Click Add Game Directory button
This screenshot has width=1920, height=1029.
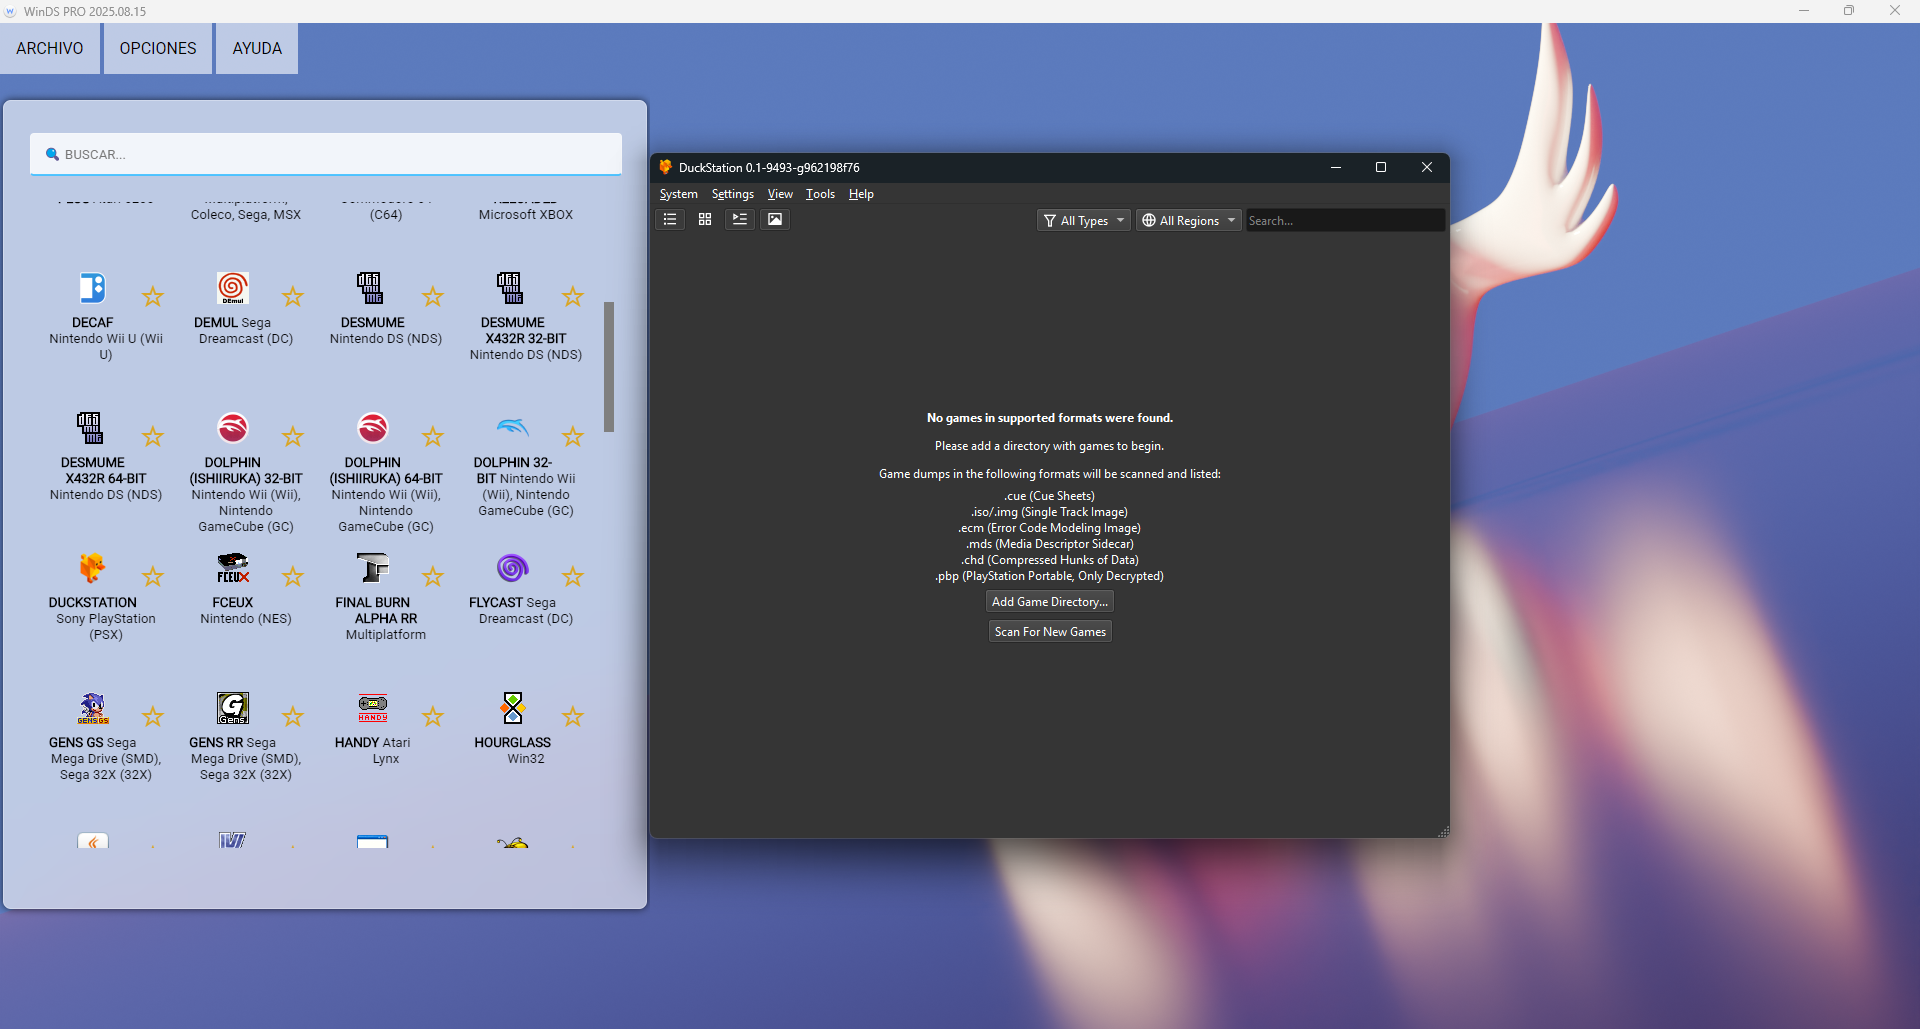point(1050,602)
